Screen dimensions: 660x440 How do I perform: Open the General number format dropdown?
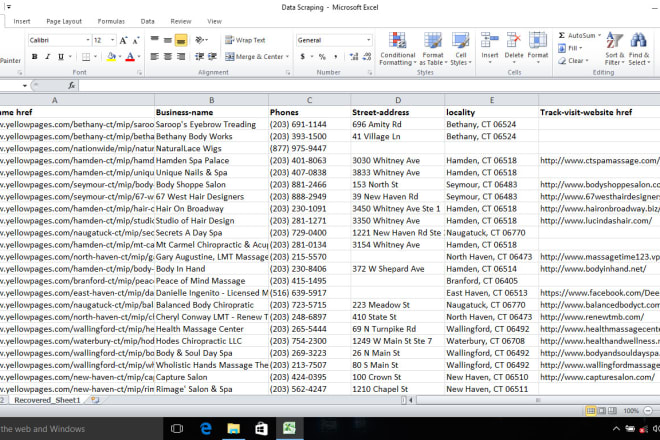(x=368, y=40)
